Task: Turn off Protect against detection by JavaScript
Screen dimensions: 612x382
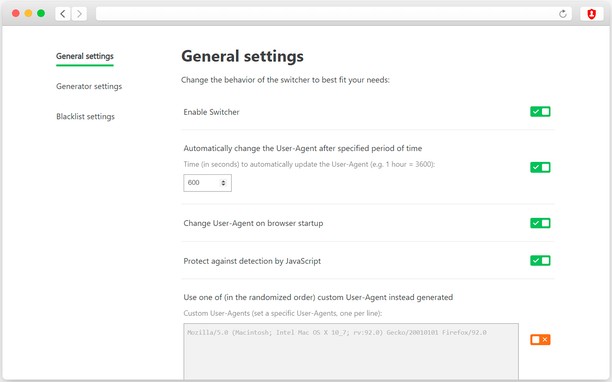Action: [540, 261]
